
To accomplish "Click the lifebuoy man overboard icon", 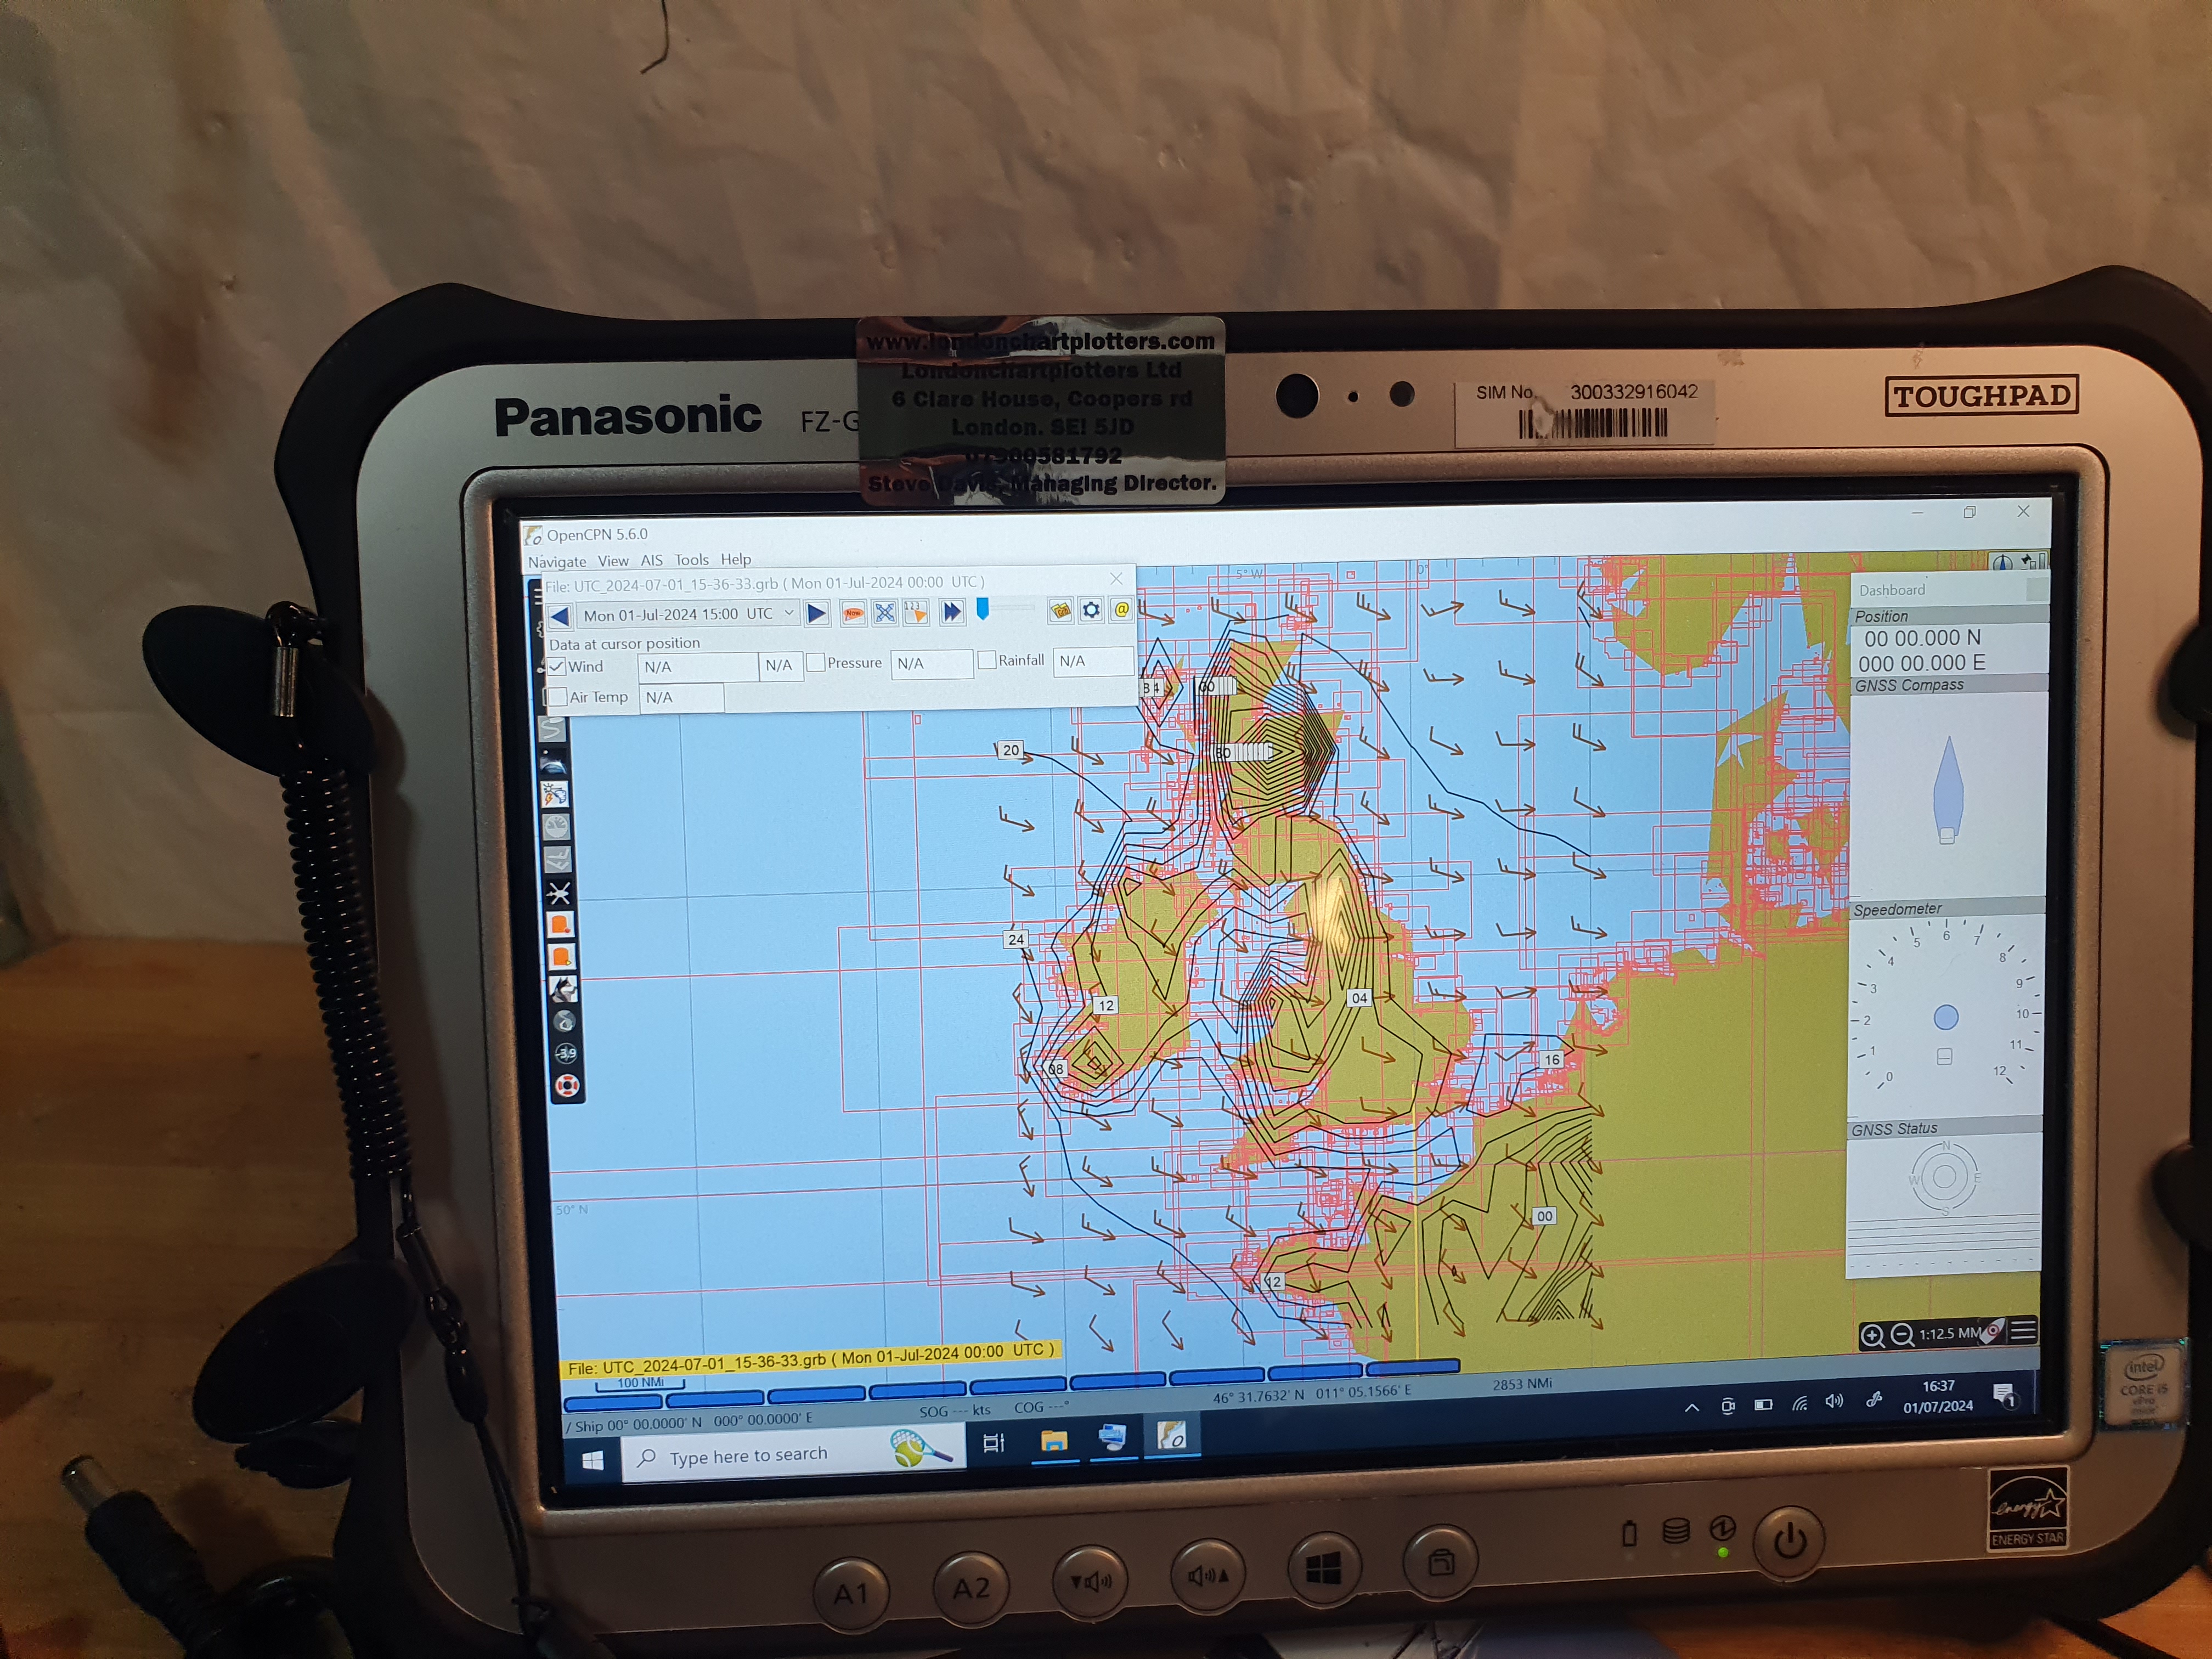I will 567,1086.
